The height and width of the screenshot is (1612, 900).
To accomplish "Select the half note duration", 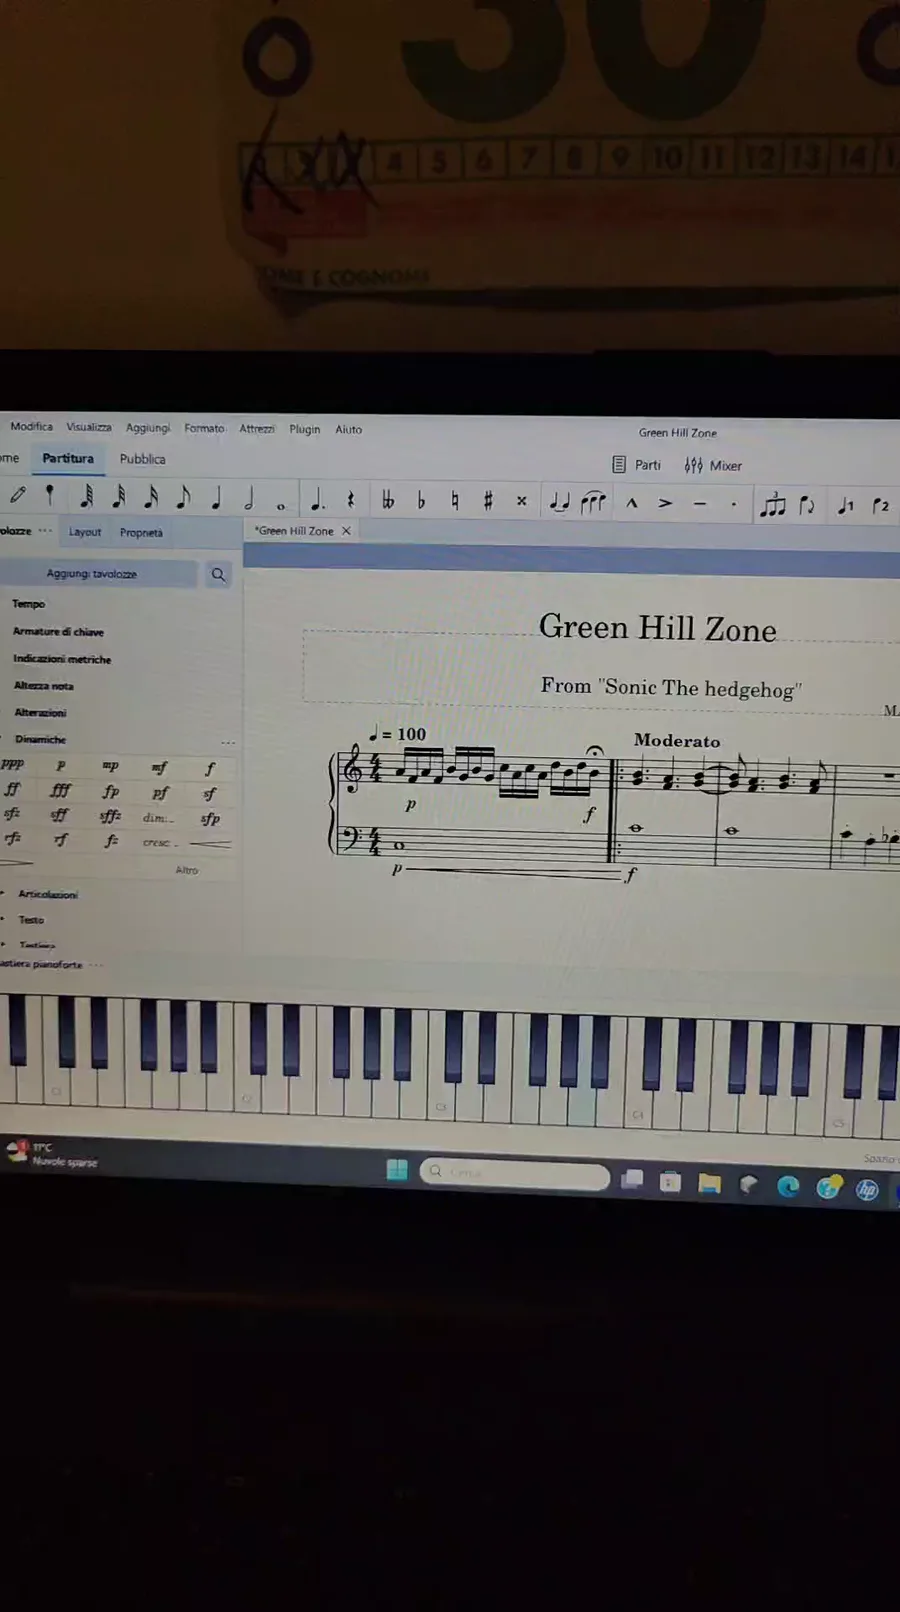I will pyautogui.click(x=249, y=498).
